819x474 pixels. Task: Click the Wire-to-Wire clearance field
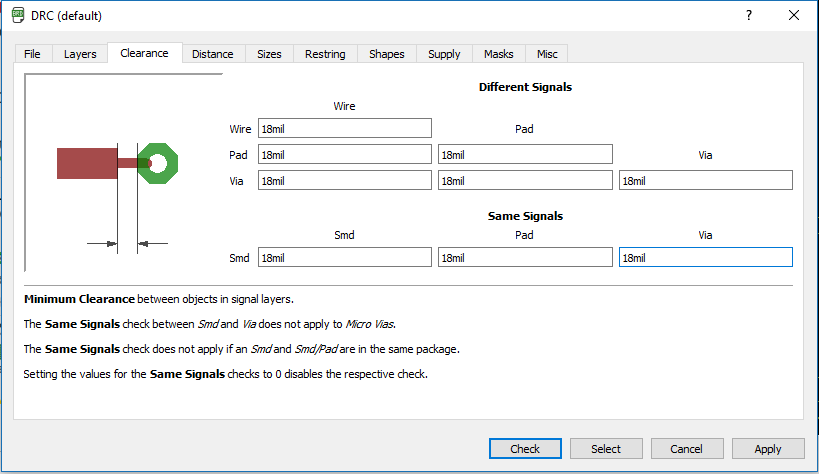345,129
